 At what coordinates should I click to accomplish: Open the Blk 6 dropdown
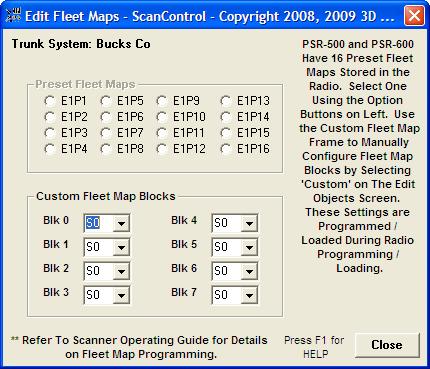(x=249, y=271)
